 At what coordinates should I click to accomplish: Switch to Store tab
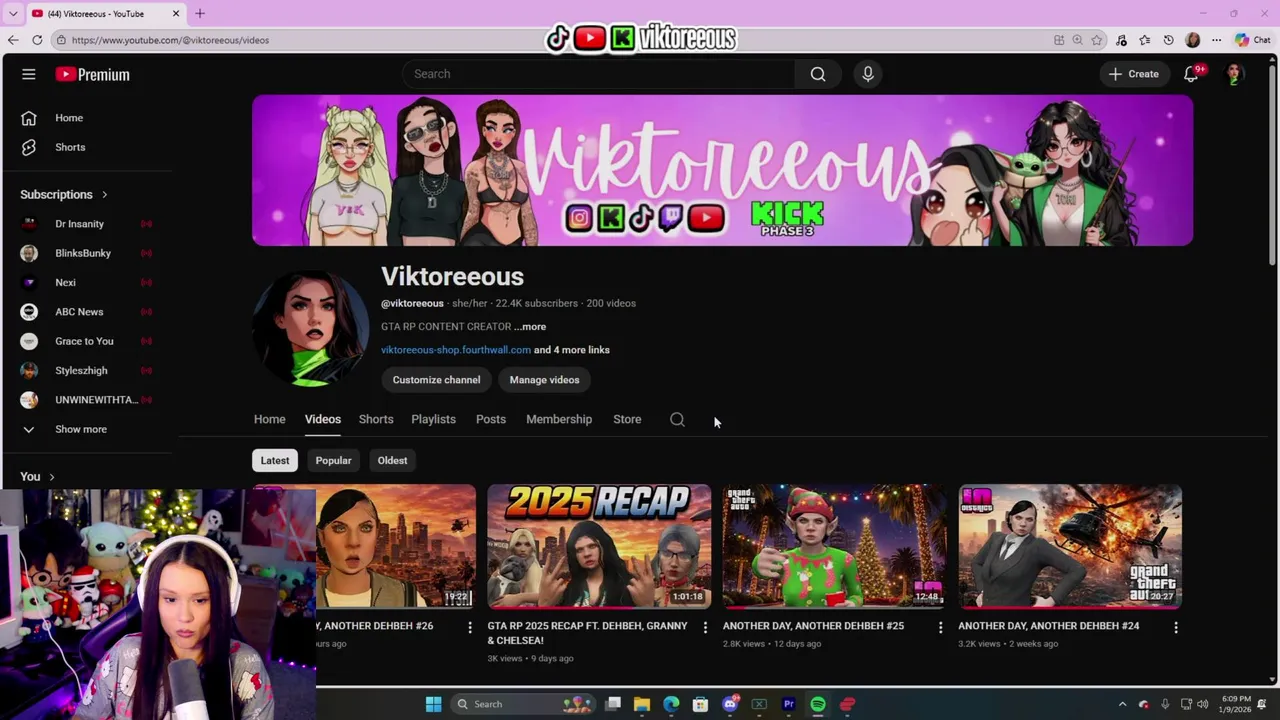627,419
